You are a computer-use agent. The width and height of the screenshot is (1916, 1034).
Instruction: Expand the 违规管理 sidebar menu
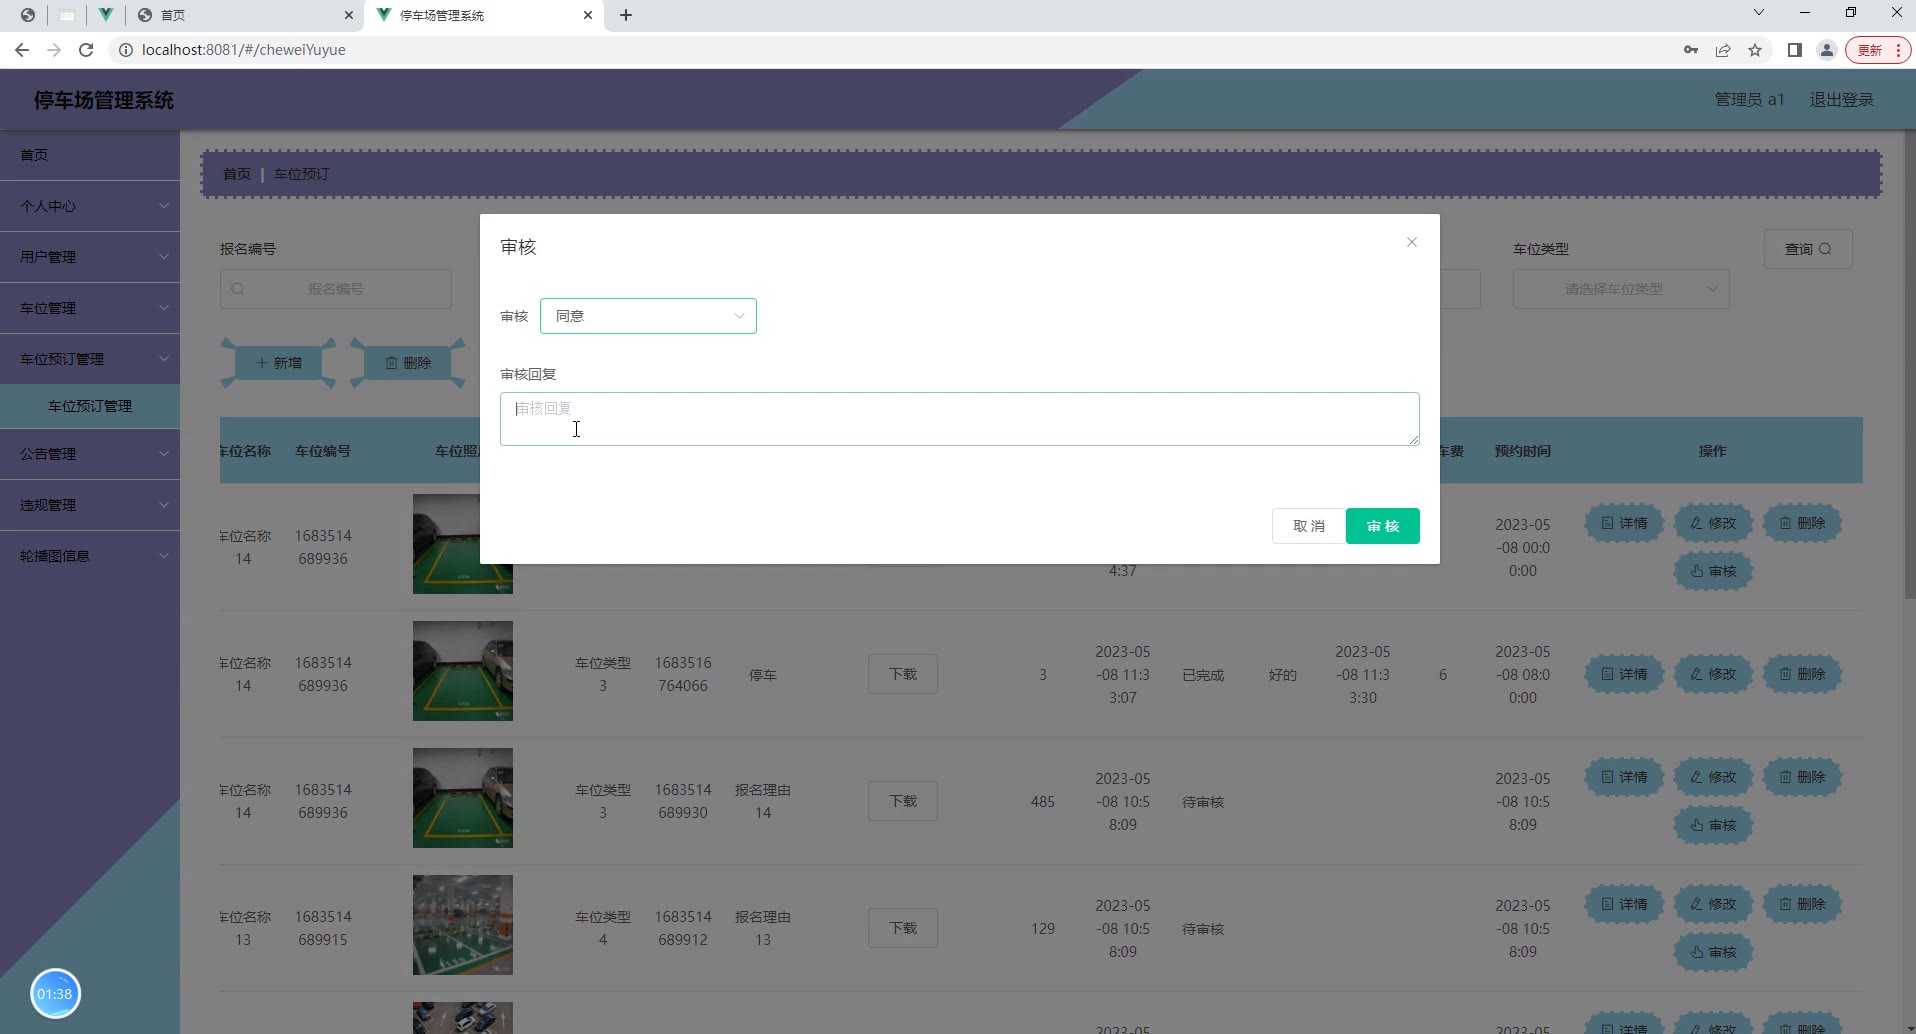click(x=90, y=505)
